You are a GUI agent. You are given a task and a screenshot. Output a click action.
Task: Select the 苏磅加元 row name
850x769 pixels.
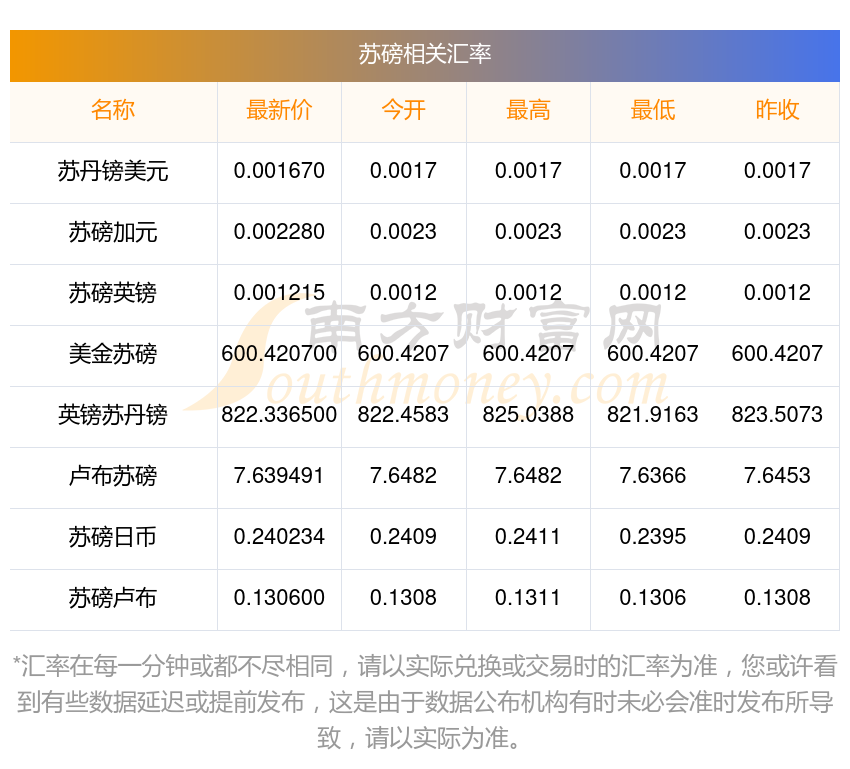[x=113, y=232]
